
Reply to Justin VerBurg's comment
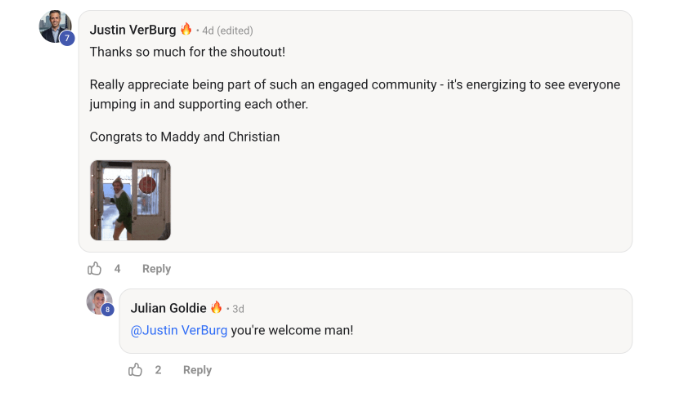tap(156, 269)
